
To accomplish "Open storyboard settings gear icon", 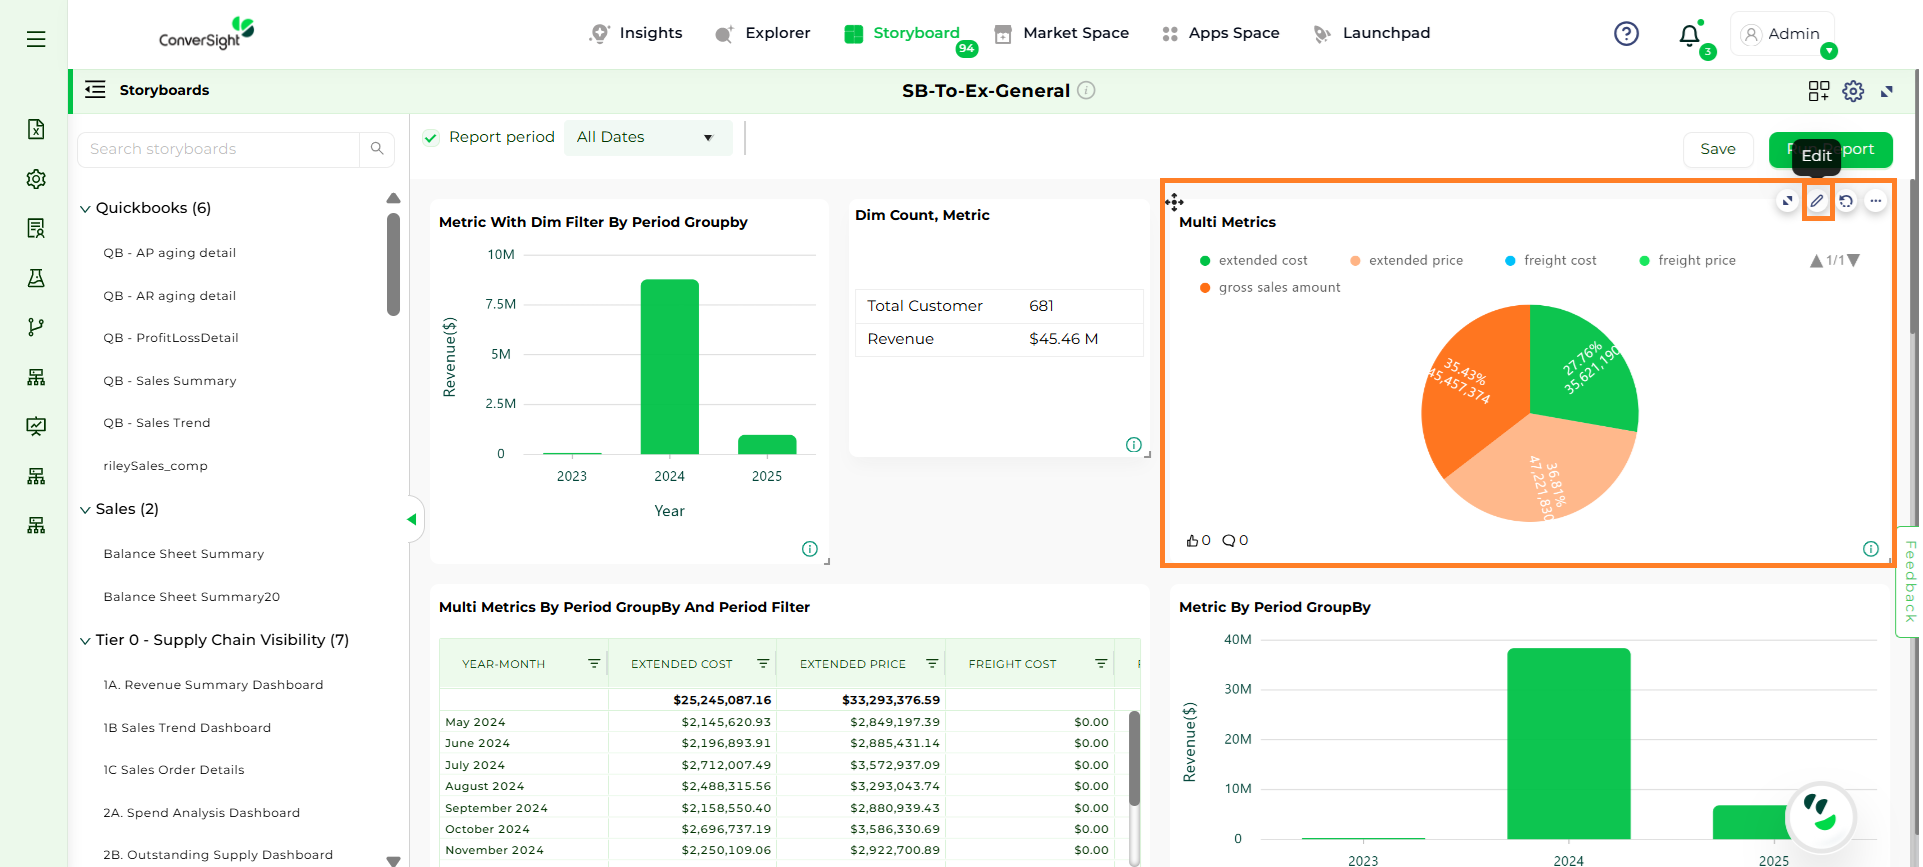I will (1853, 91).
